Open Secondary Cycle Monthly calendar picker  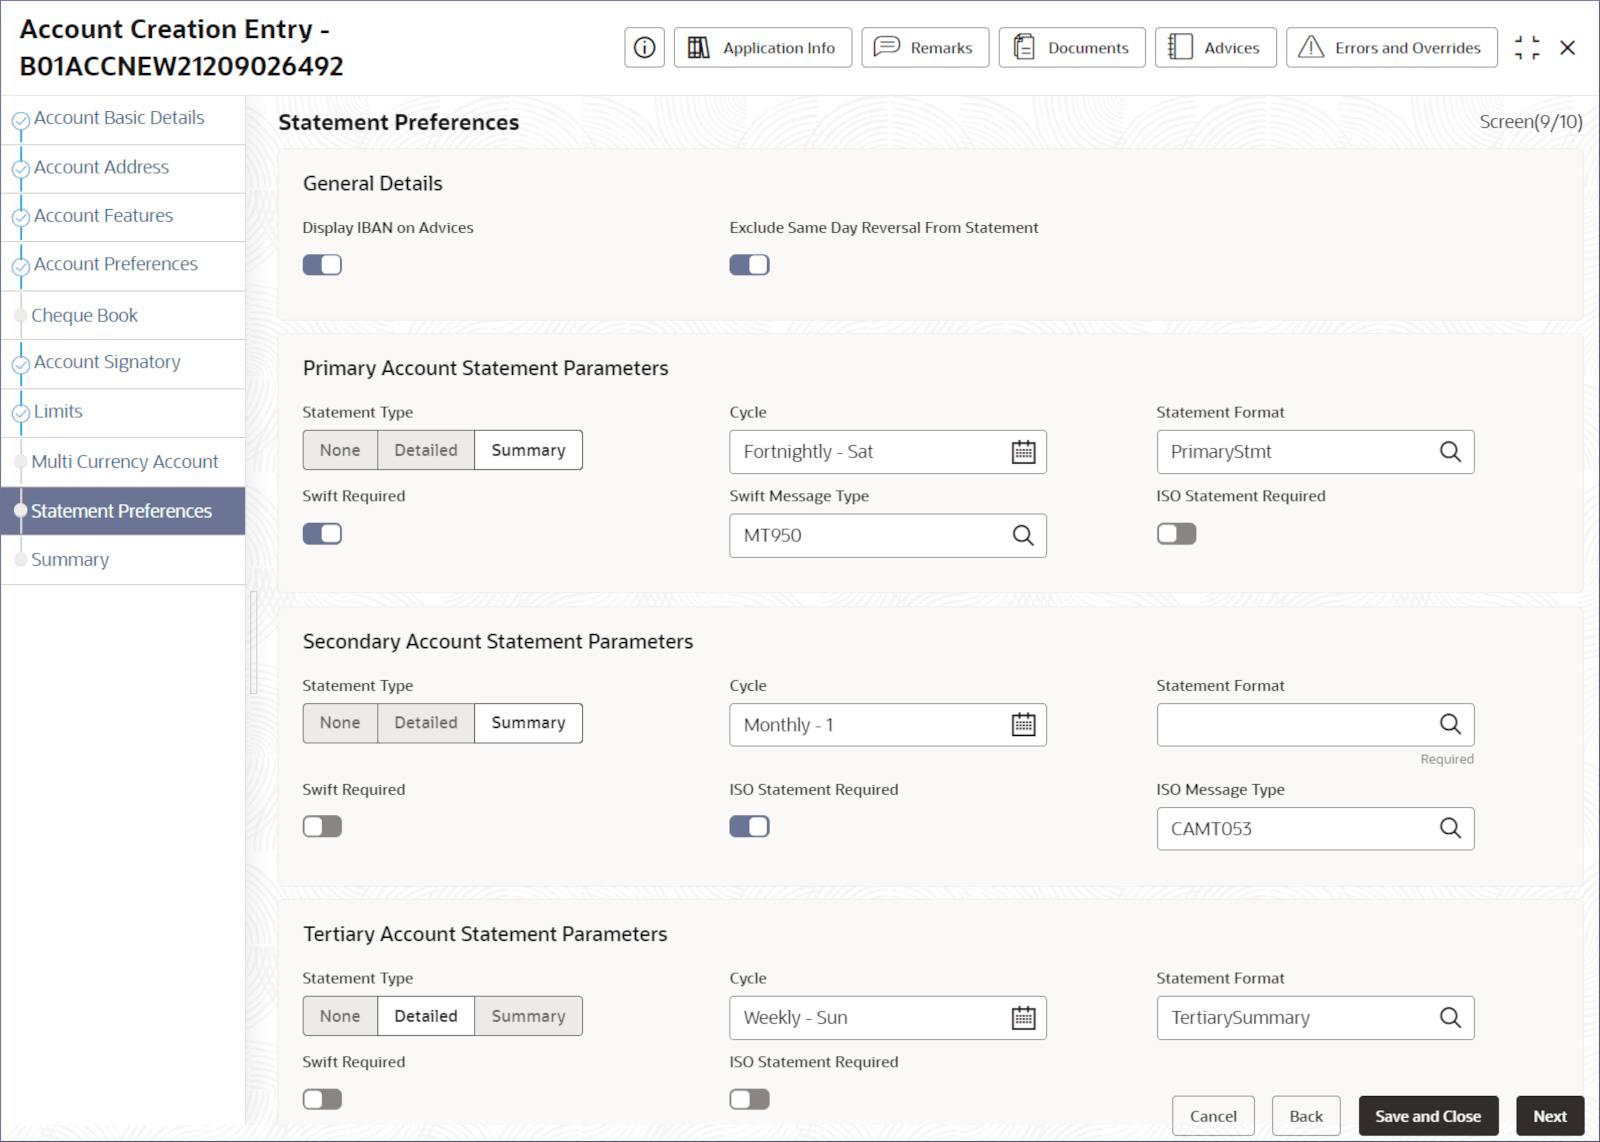click(x=1023, y=725)
